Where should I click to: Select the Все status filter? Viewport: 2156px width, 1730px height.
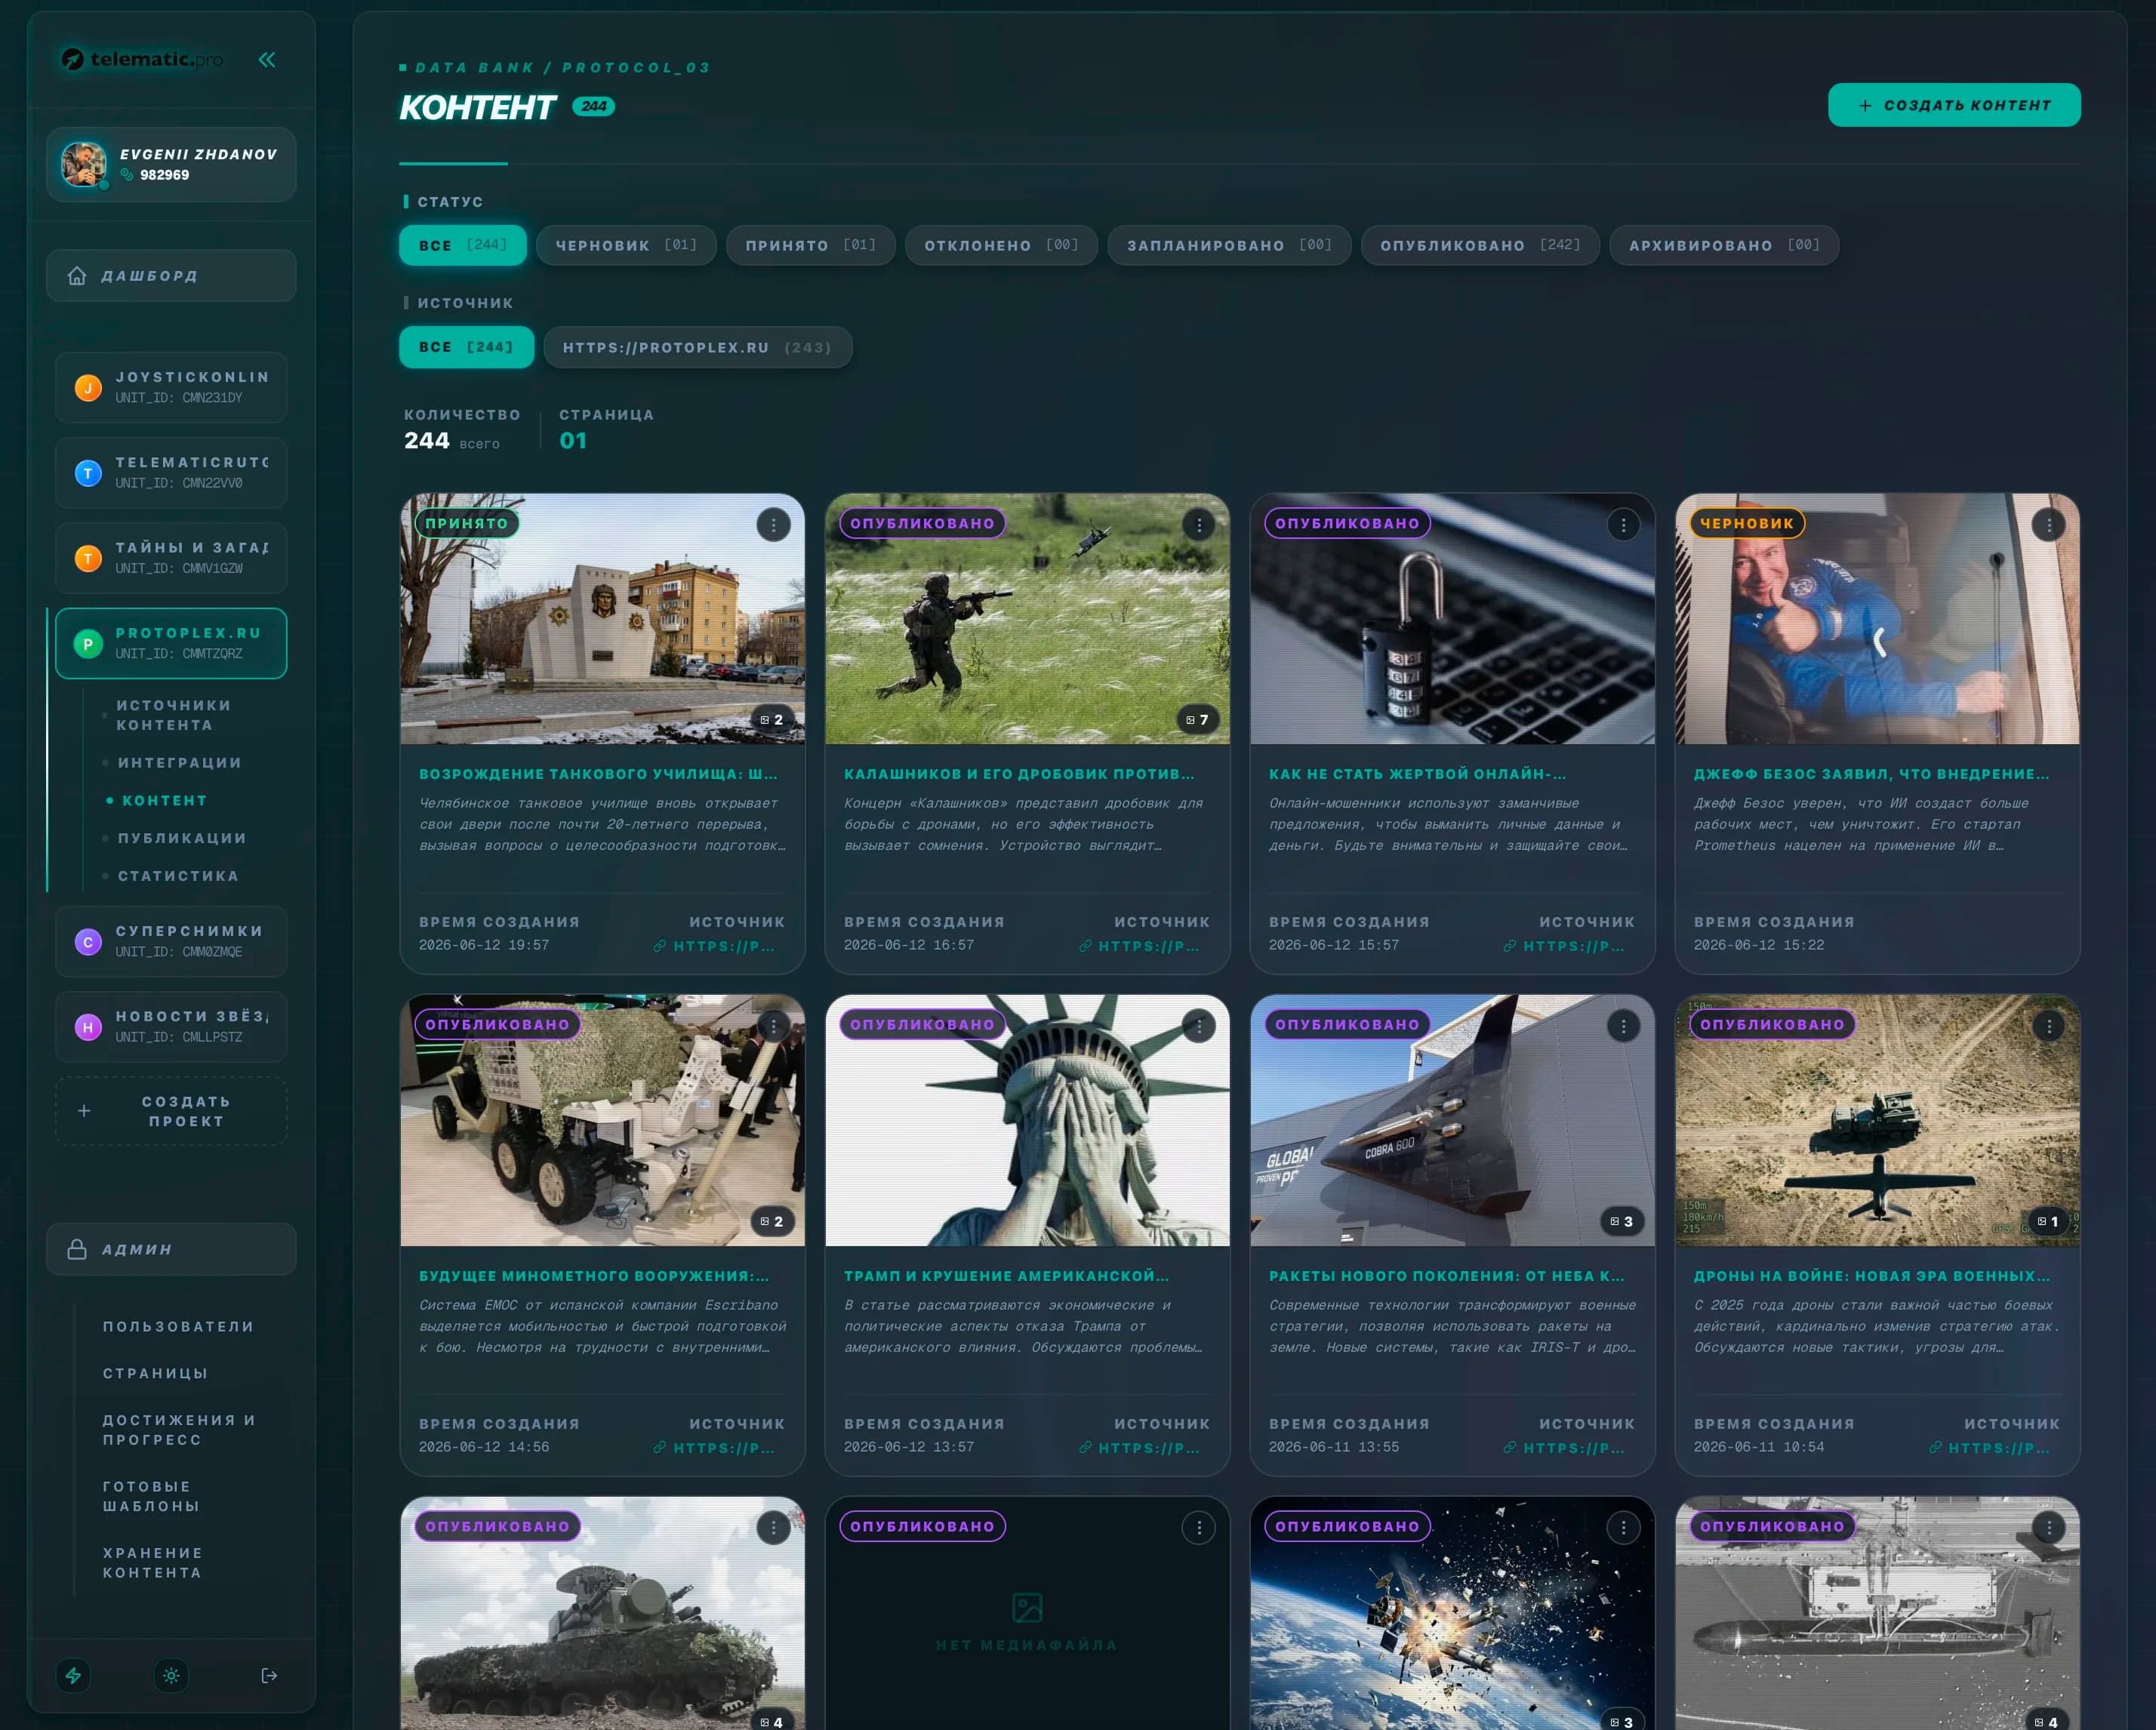click(x=462, y=245)
